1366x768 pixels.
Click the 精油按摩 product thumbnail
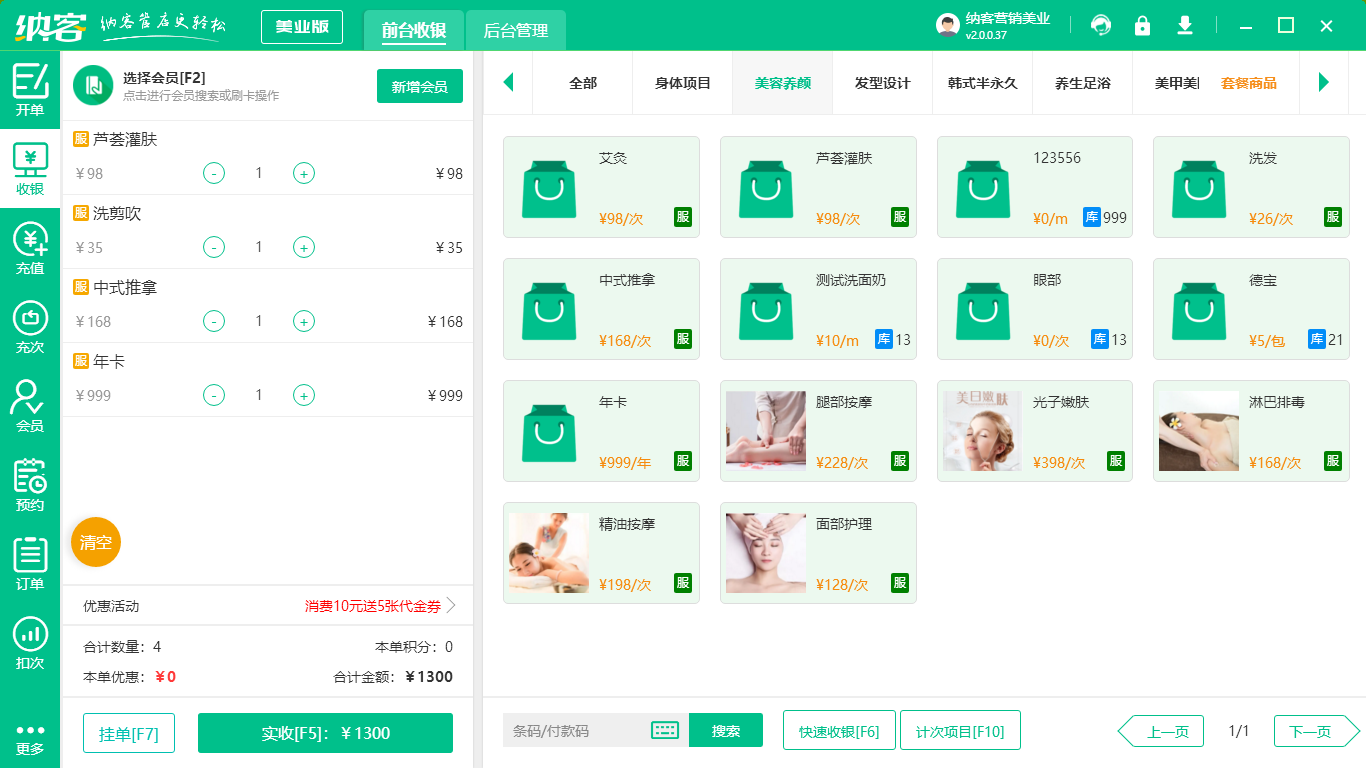(548, 552)
